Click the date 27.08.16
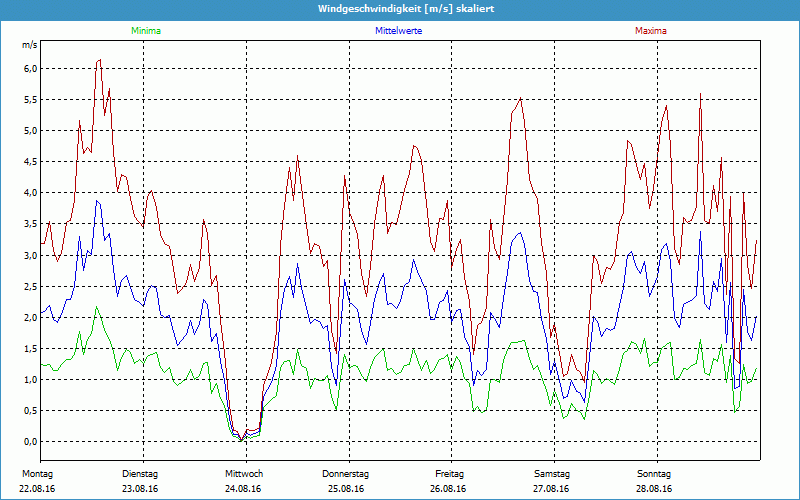 (551, 489)
